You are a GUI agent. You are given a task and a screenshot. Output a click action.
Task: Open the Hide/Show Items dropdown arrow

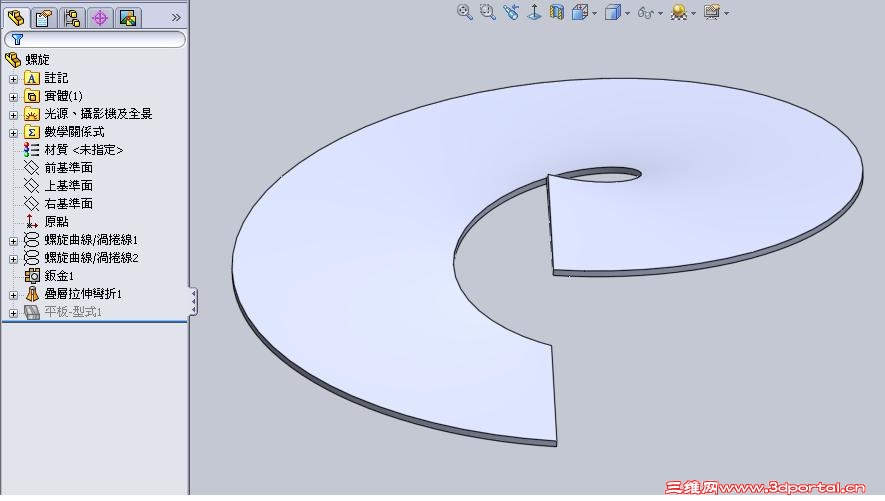[660, 13]
